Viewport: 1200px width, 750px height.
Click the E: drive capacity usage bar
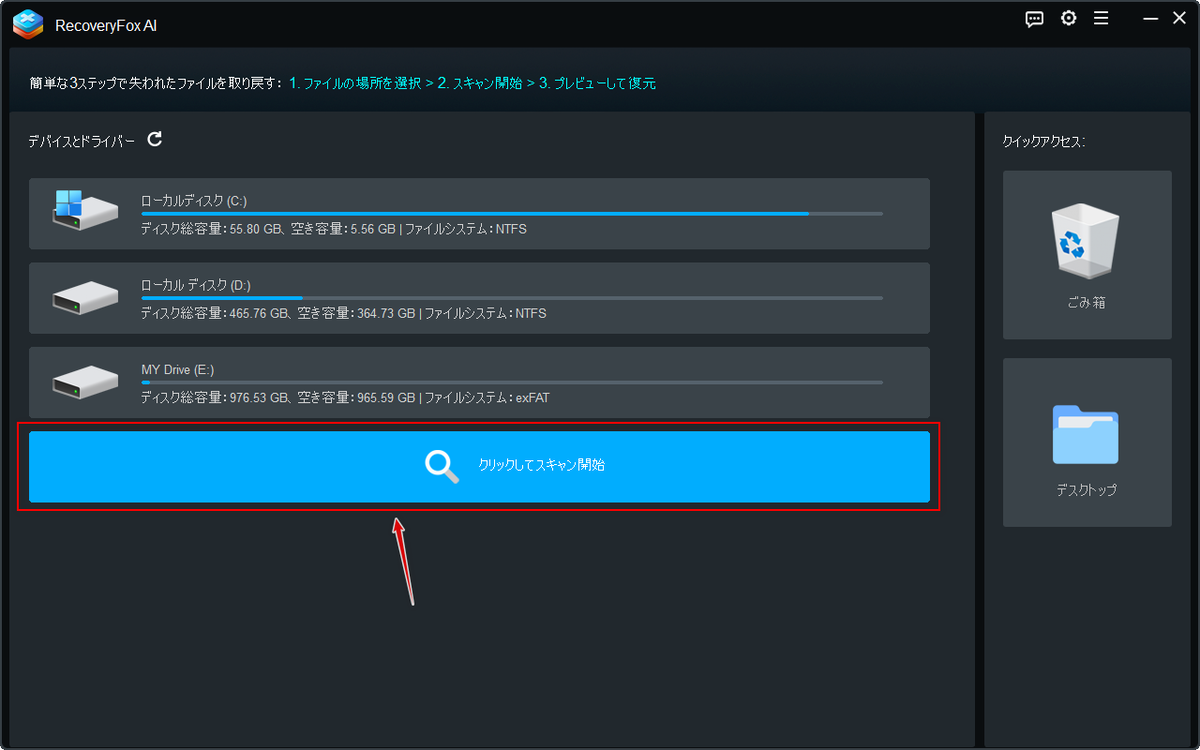(x=510, y=381)
